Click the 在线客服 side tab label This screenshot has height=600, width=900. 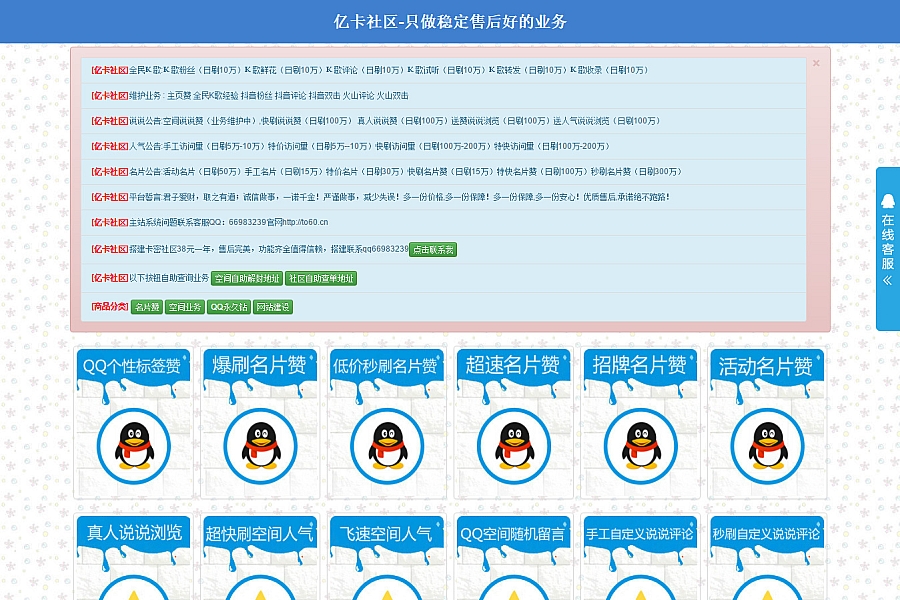click(x=888, y=242)
